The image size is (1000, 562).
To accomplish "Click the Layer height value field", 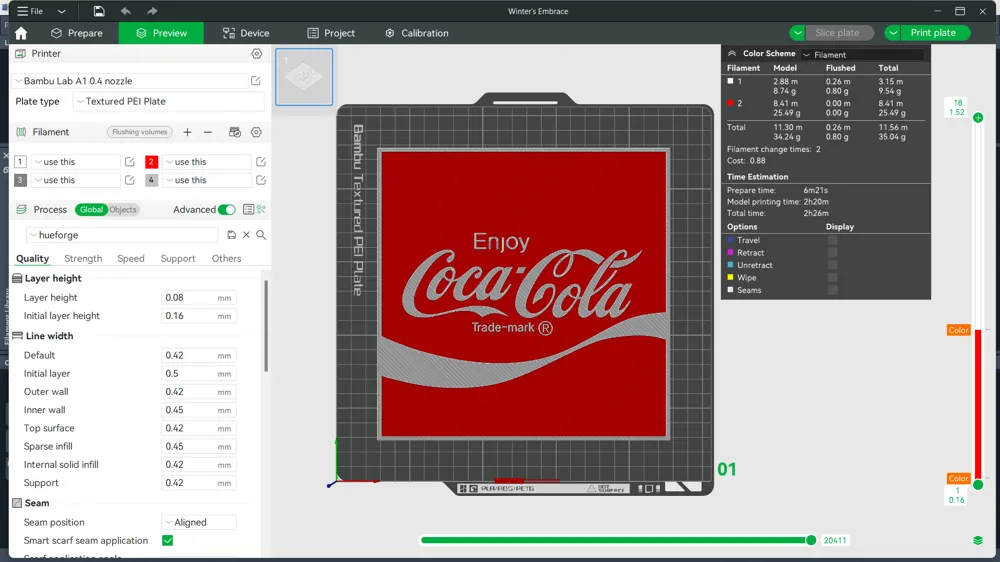I will click(x=198, y=298).
